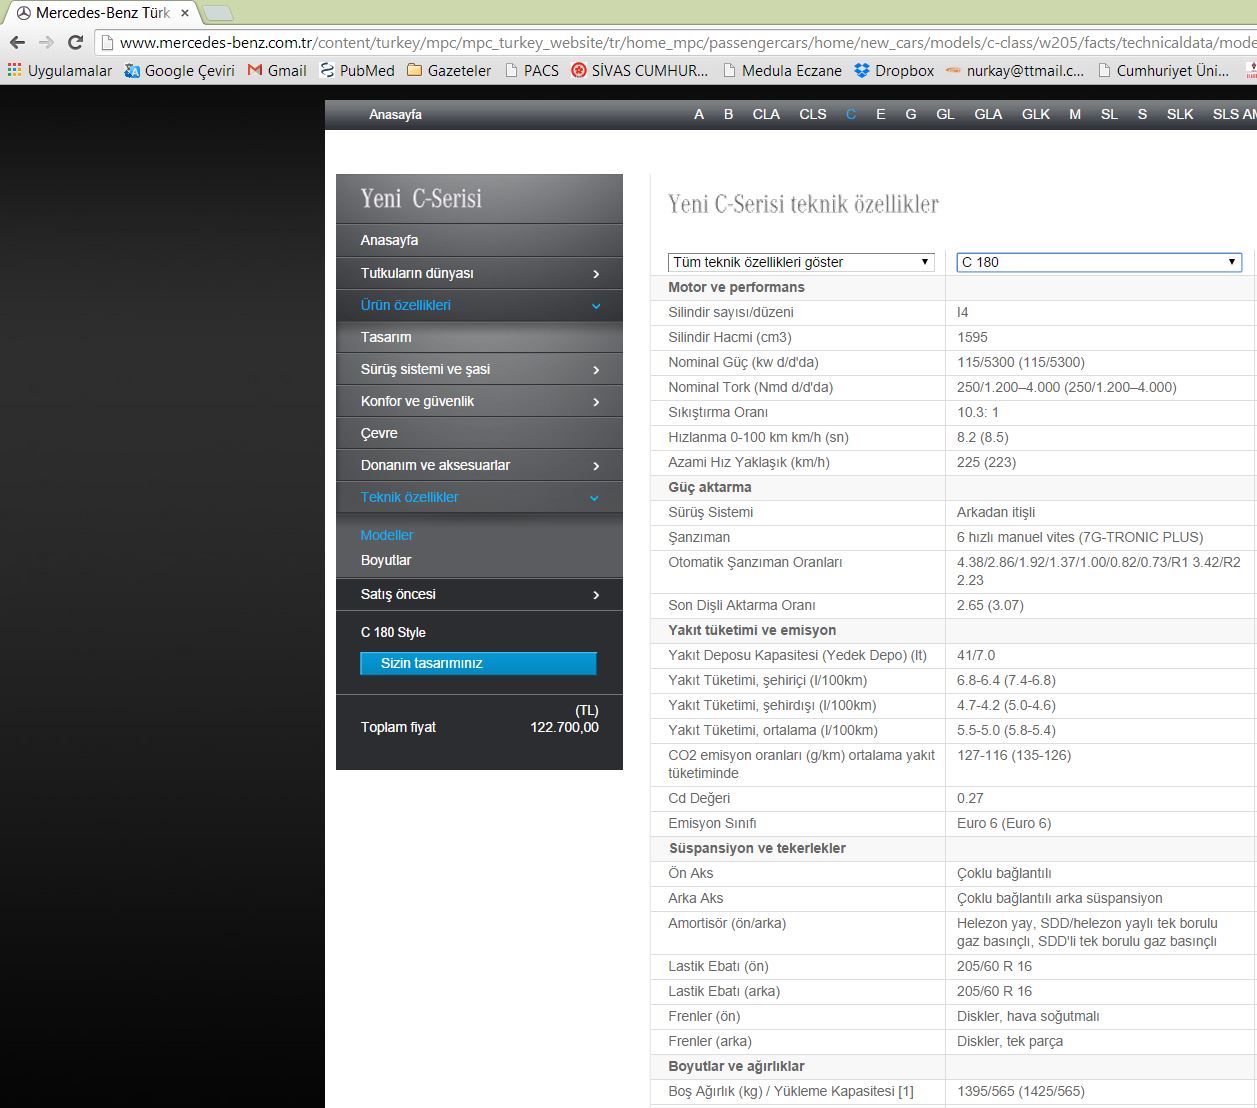
Task: Click Yakıt tüketimi ve emisyon header
Action: coord(752,630)
